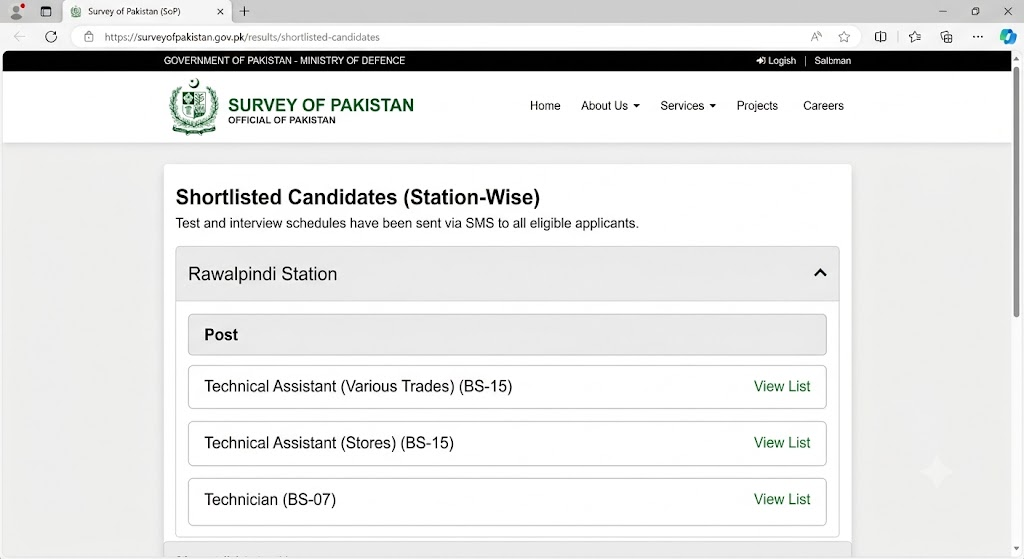This screenshot has height=559, width=1024.
Task: Open the tab actions menu icon
Action: click(x=46, y=11)
